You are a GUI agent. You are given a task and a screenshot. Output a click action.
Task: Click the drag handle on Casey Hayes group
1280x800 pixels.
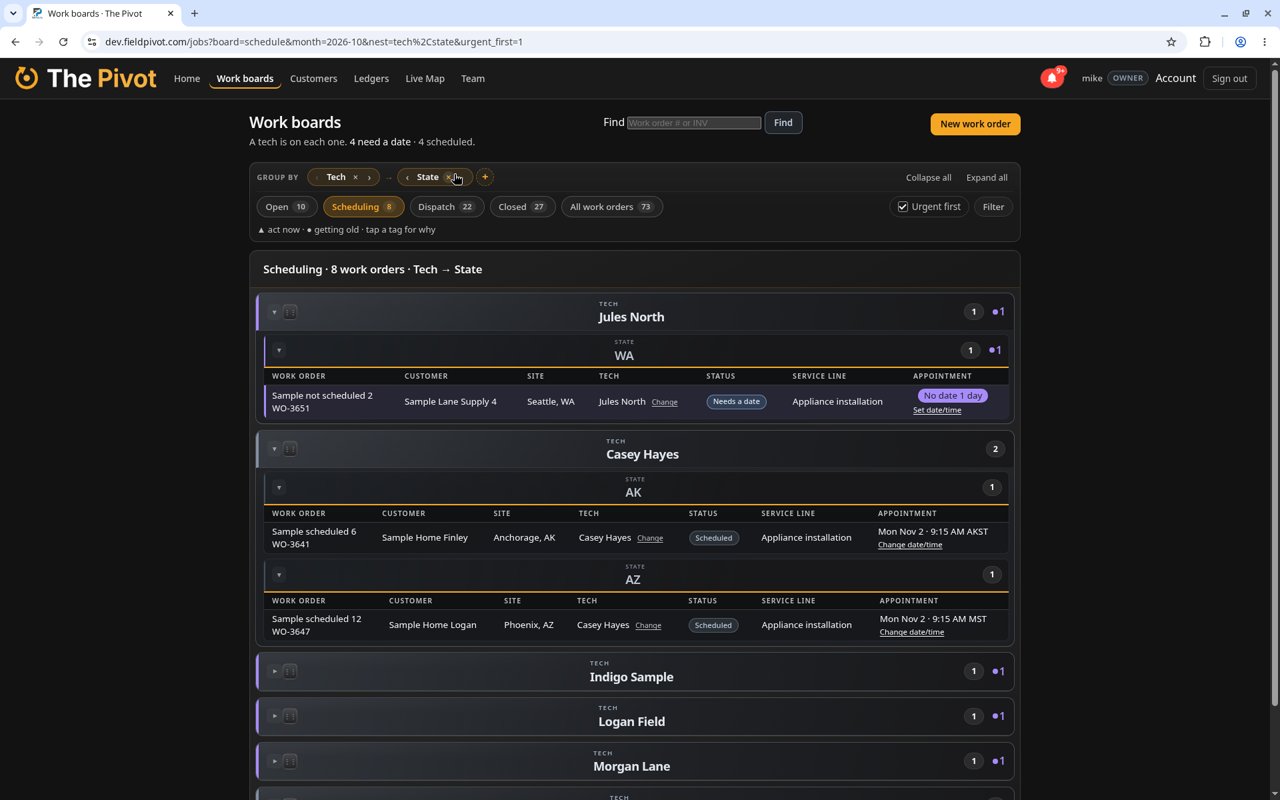coord(290,449)
